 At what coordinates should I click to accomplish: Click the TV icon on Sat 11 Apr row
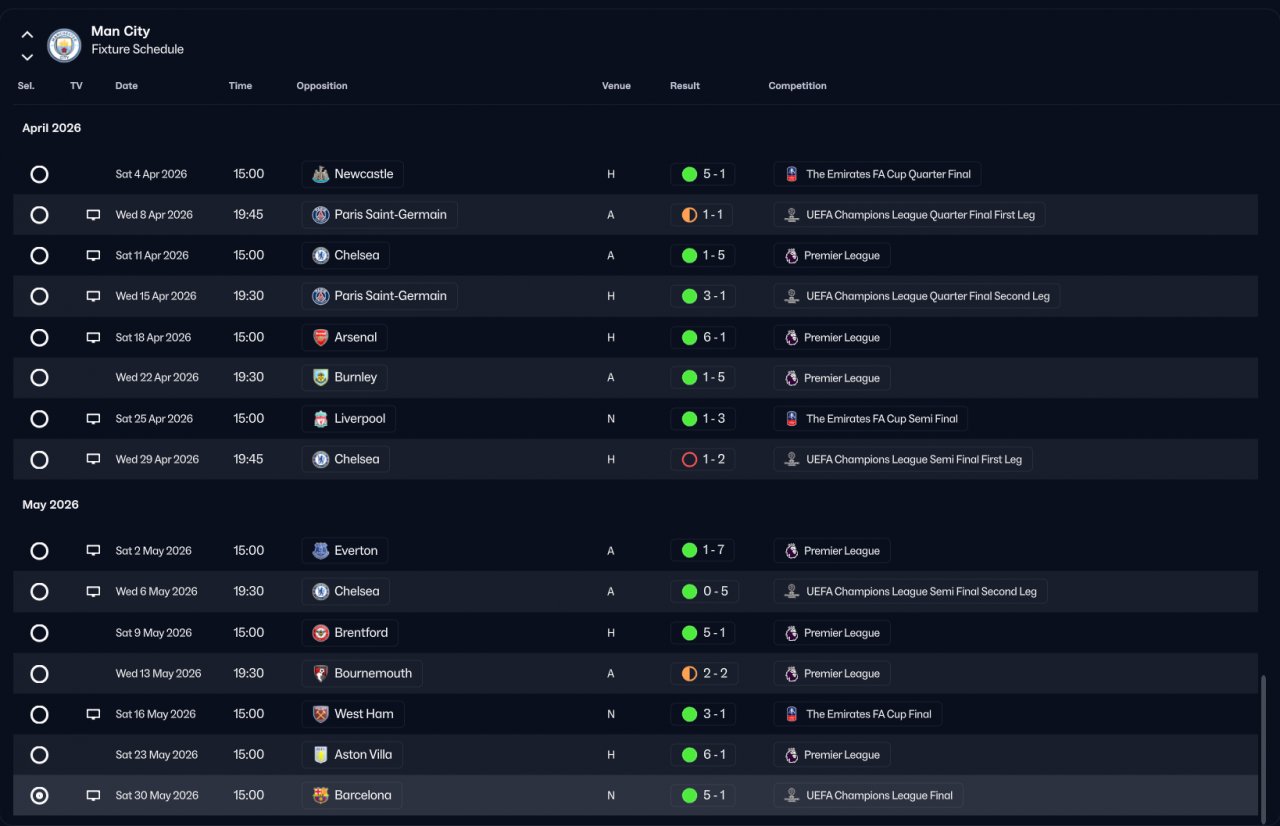(x=93, y=256)
